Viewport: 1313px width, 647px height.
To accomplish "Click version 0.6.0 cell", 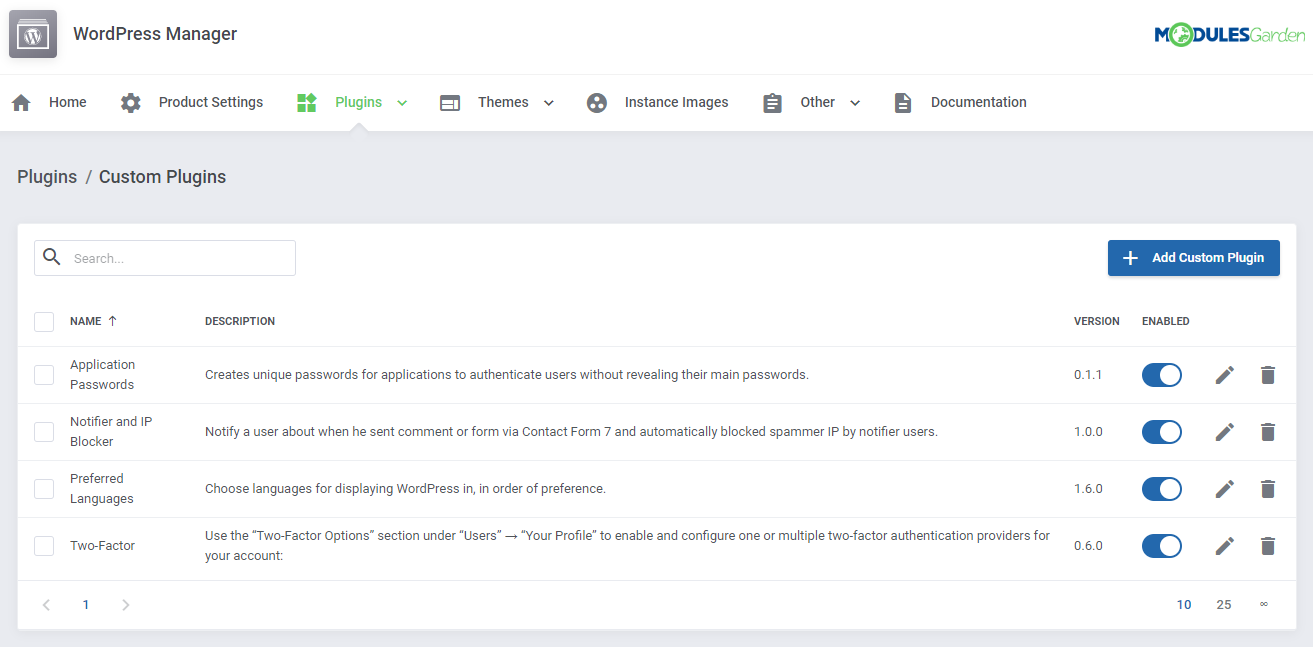I will click(x=1088, y=546).
